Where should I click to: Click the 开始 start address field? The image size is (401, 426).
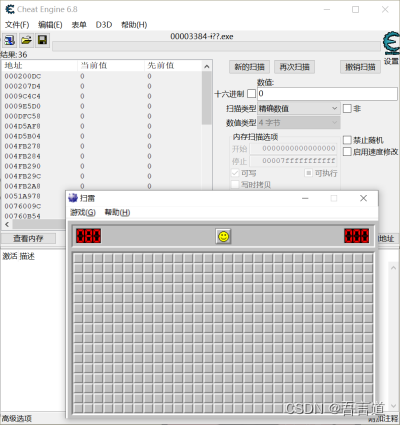[293, 148]
